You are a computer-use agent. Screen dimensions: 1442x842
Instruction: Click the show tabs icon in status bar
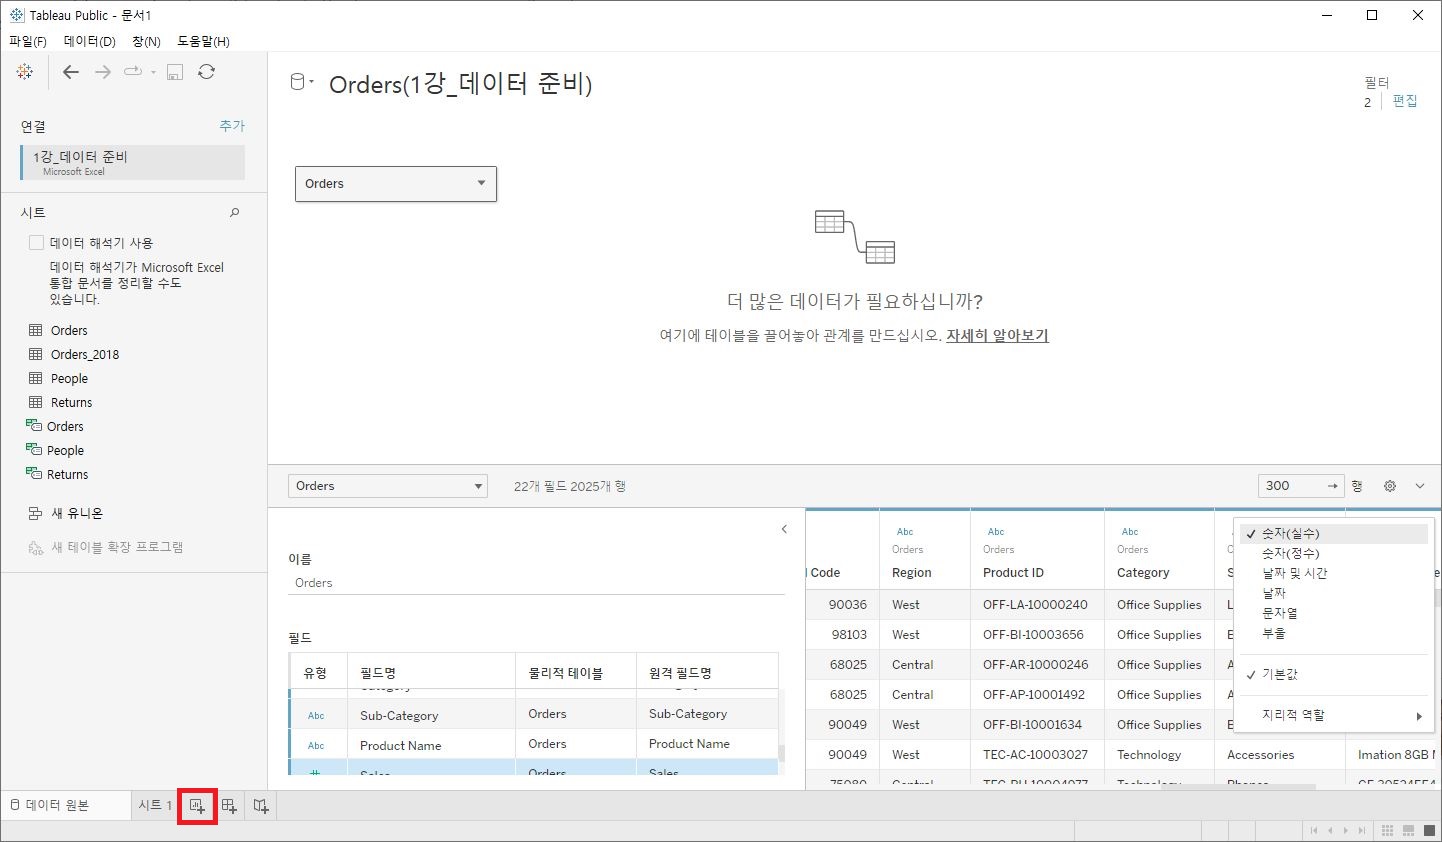pos(1429,831)
